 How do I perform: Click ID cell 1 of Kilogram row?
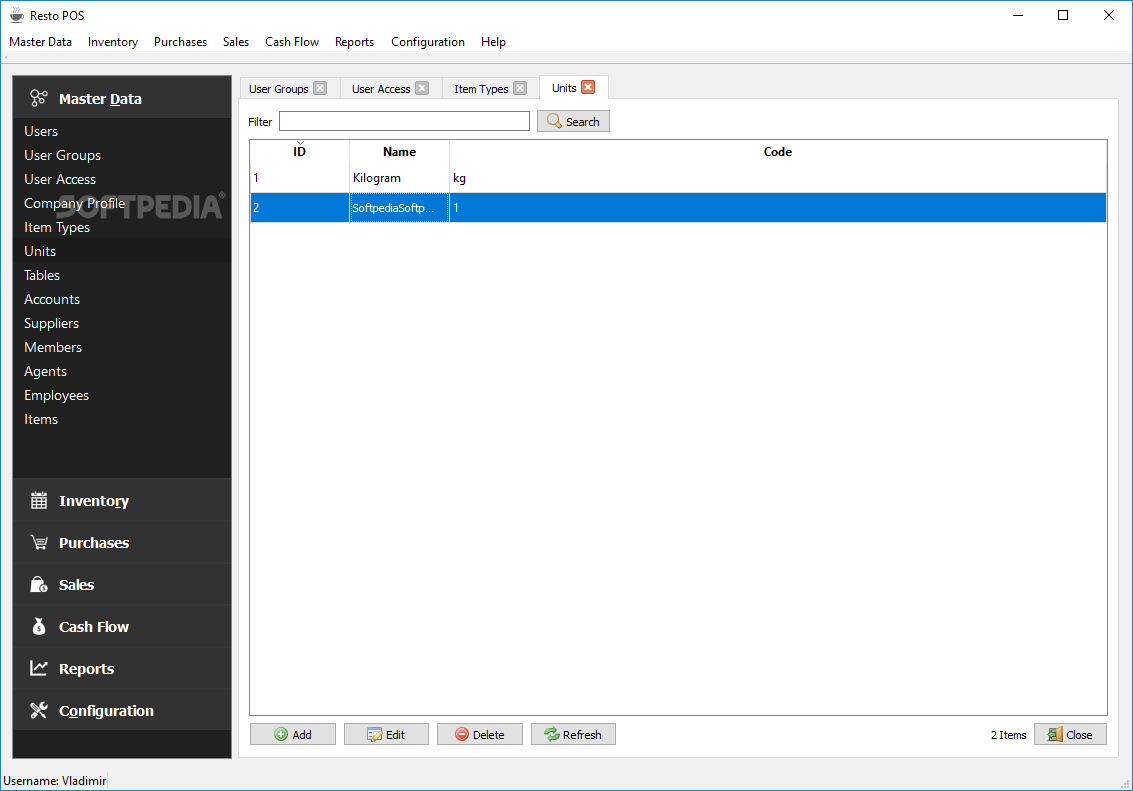pyautogui.click(x=299, y=178)
